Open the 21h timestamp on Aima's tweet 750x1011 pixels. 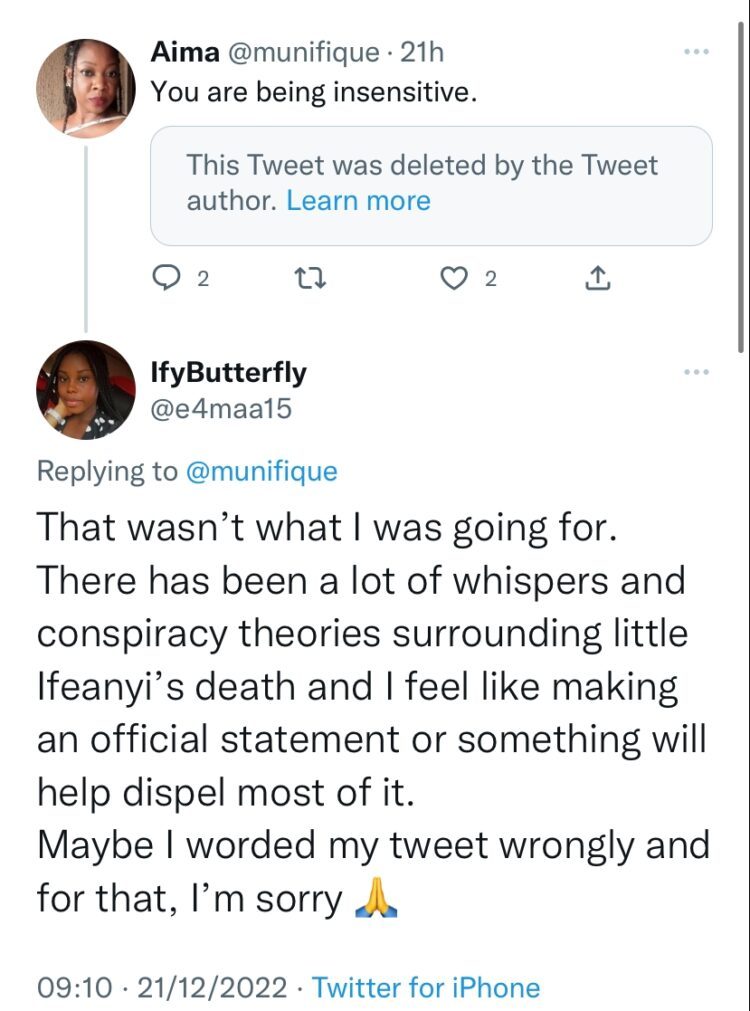click(423, 52)
